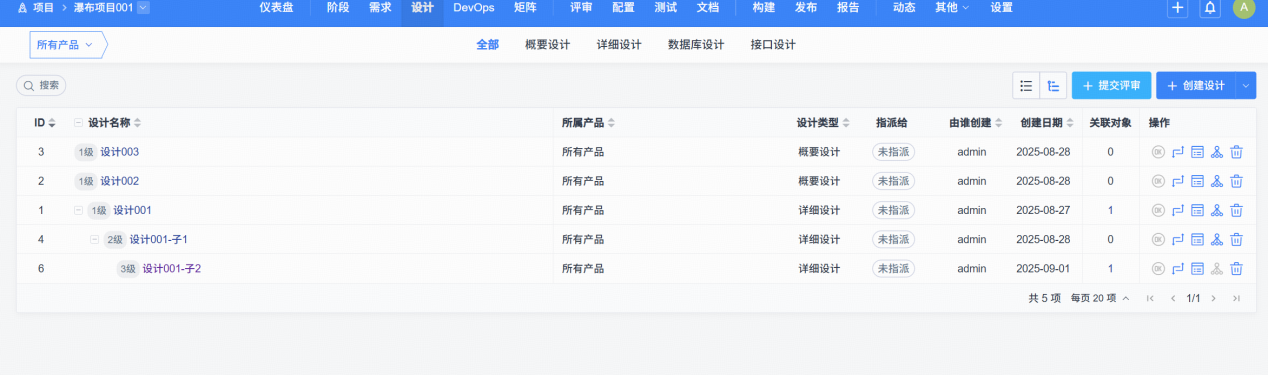1268x375 pixels.
Task: Delete design 设计003 using the trash icon
Action: point(1236,152)
